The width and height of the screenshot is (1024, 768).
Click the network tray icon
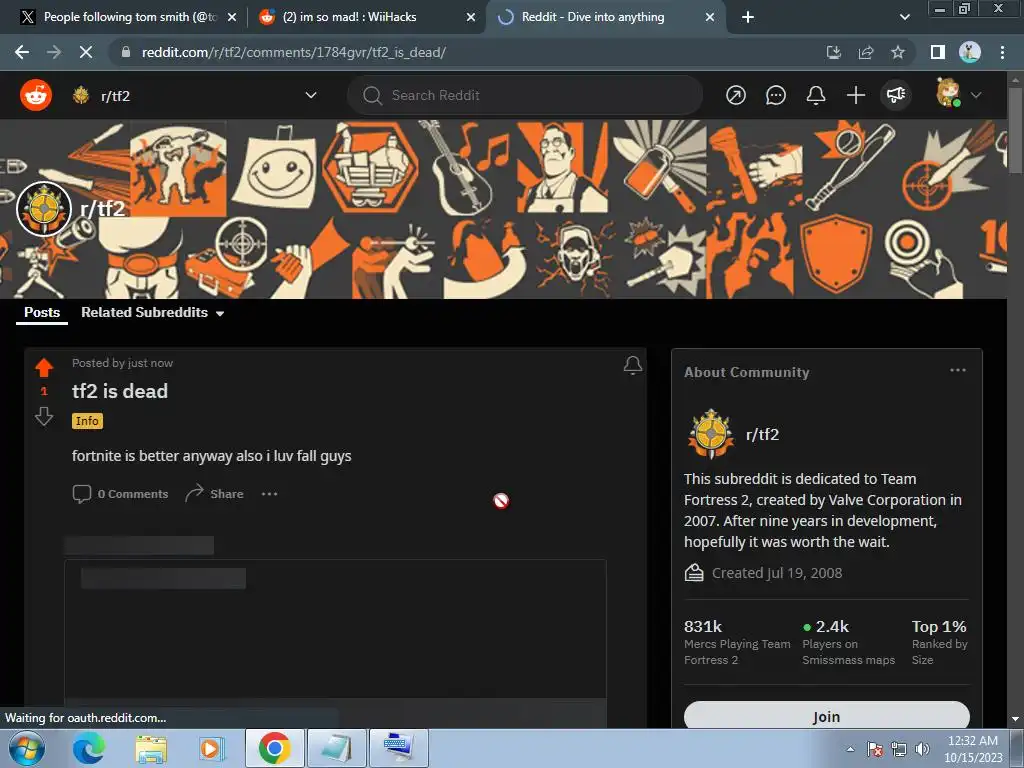[x=899, y=749]
